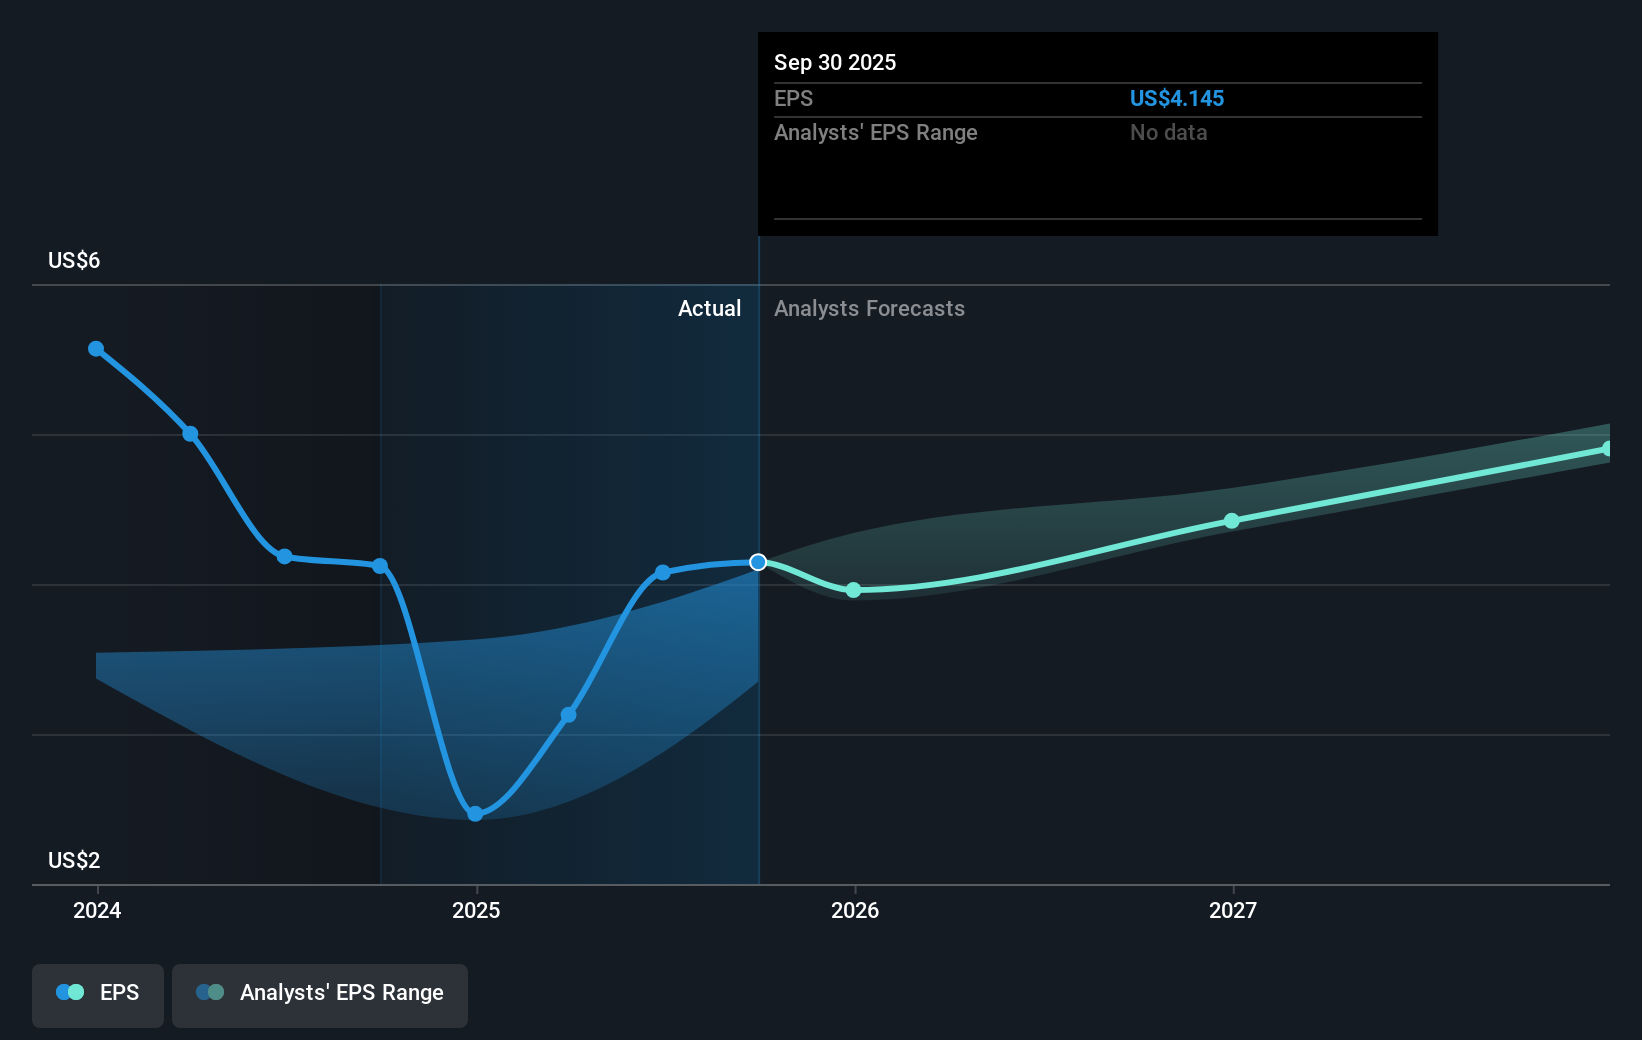The image size is (1642, 1040).
Task: Click the 'No data' analysts range value in tooltip
Action: (1168, 133)
